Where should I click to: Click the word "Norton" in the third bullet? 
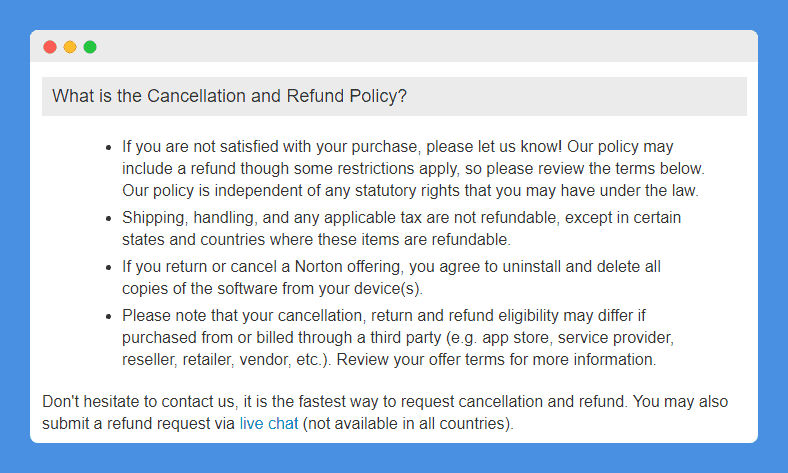pos(318,266)
